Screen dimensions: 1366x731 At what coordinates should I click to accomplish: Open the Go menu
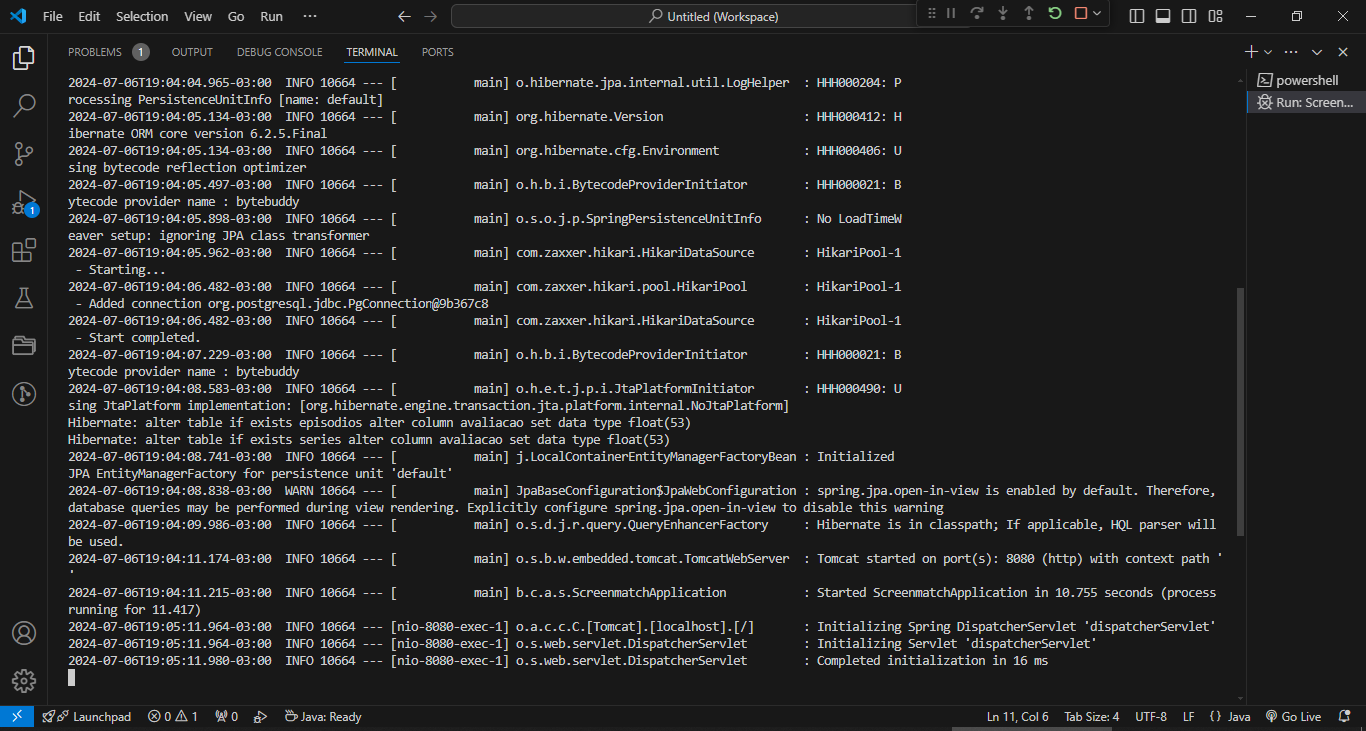click(236, 16)
